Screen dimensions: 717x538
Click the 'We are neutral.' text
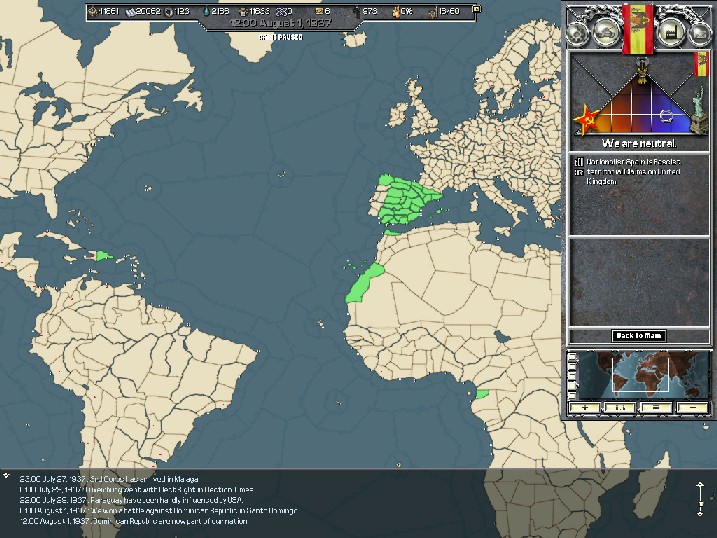(x=639, y=144)
